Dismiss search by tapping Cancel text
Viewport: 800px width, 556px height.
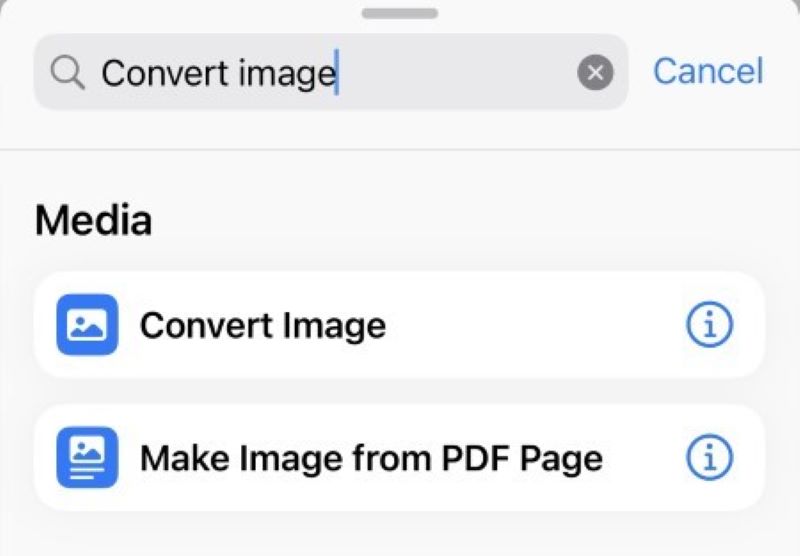tap(708, 71)
